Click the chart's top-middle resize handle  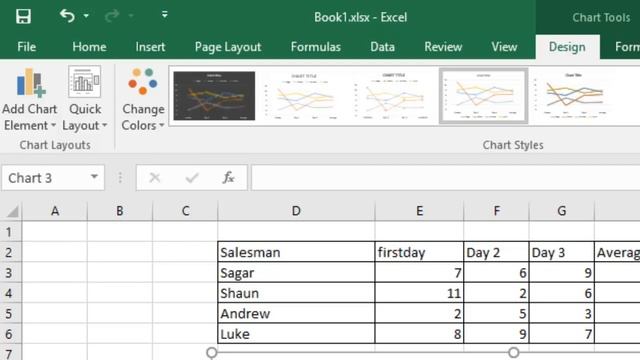coord(513,352)
